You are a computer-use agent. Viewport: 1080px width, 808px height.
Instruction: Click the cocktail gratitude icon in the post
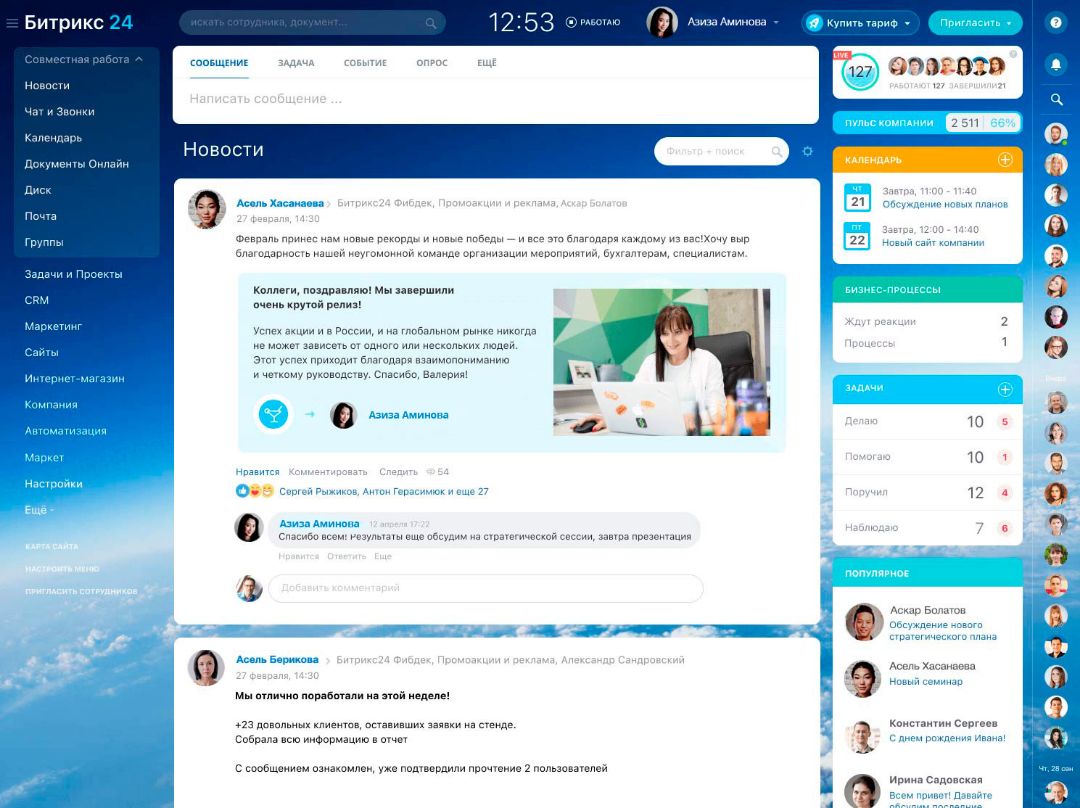click(273, 414)
